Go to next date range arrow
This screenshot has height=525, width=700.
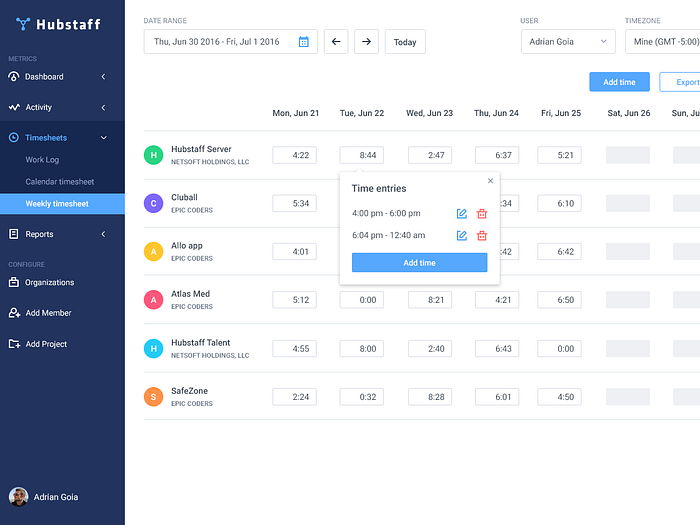(367, 42)
